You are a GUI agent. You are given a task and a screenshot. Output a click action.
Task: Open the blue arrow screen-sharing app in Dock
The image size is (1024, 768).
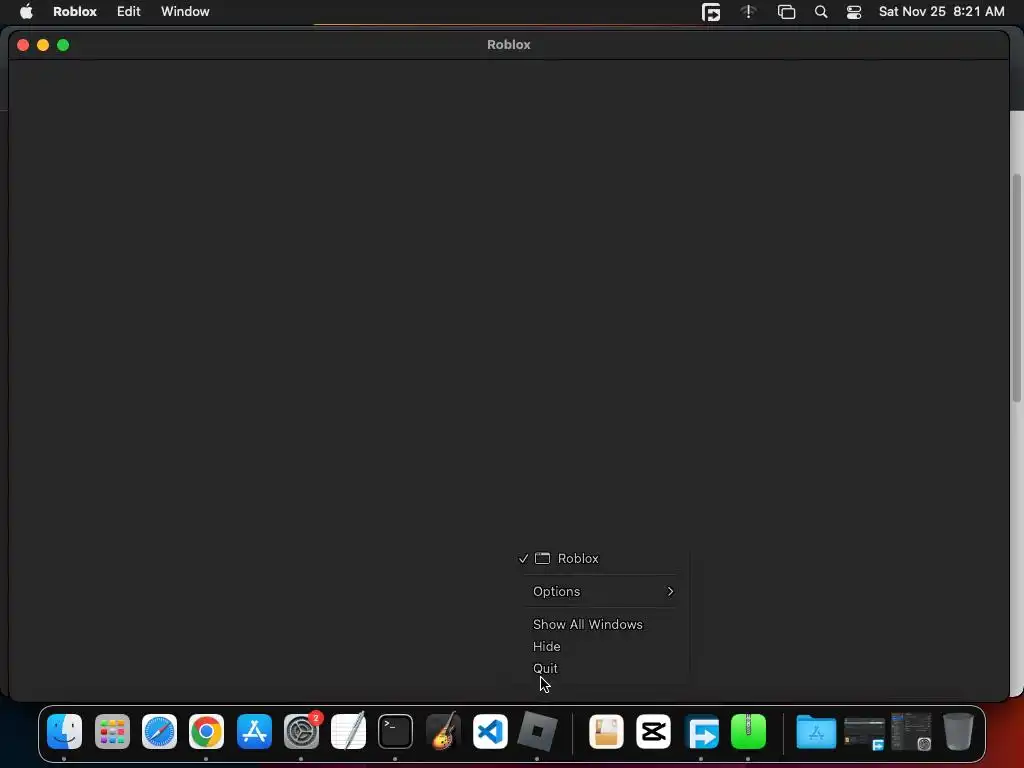(x=701, y=731)
